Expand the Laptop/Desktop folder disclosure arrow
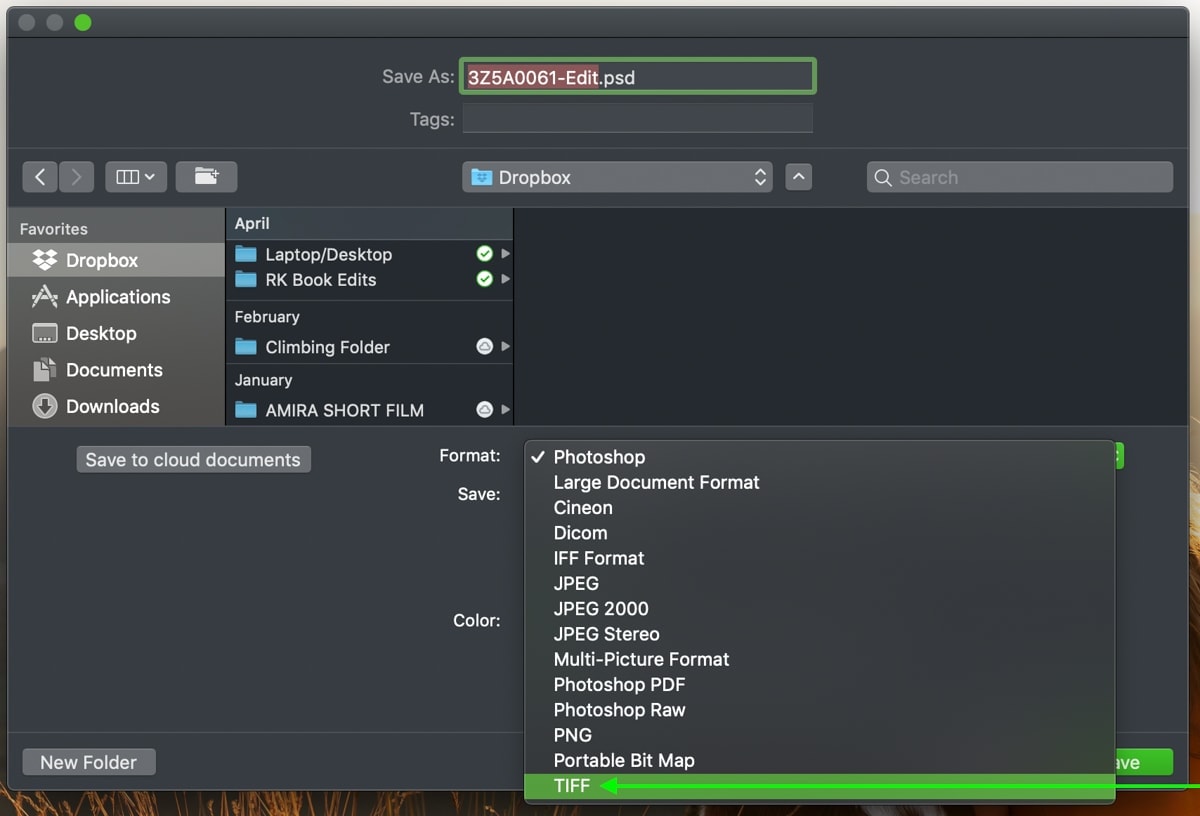Viewport: 1200px width, 816px height. 505,254
